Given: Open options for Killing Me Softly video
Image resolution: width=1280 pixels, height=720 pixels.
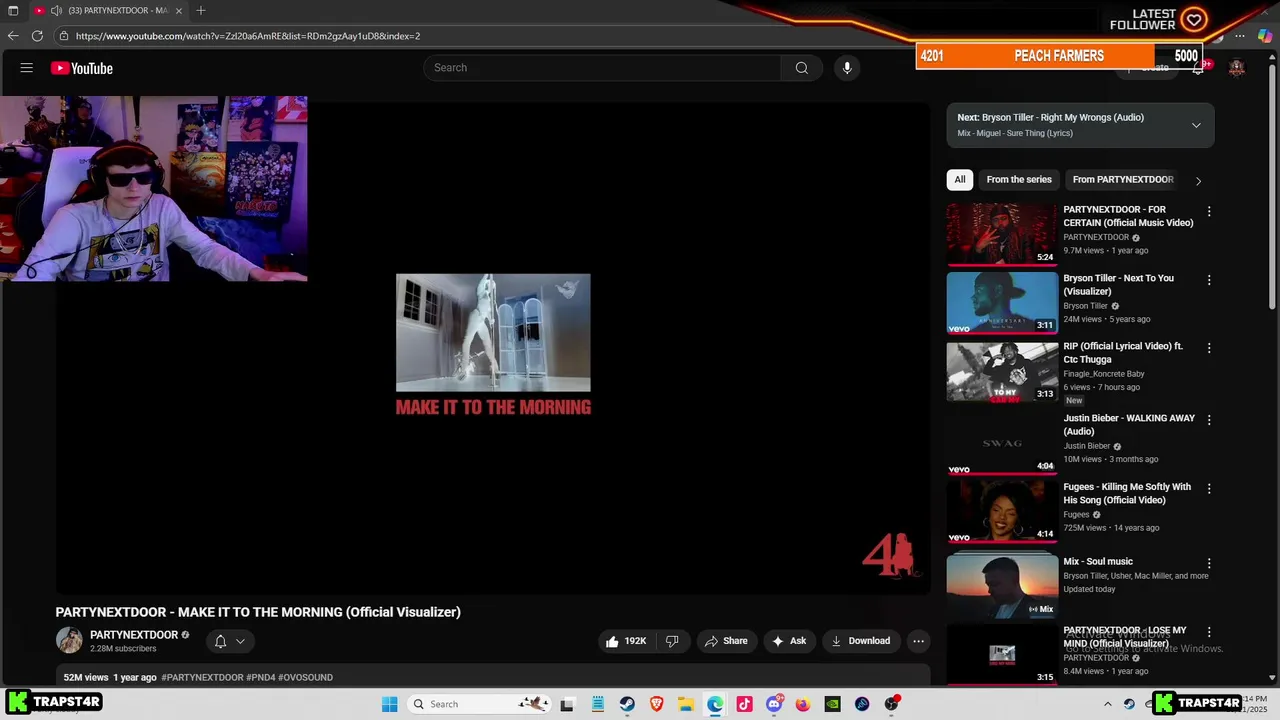Looking at the screenshot, I should pyautogui.click(x=1209, y=489).
